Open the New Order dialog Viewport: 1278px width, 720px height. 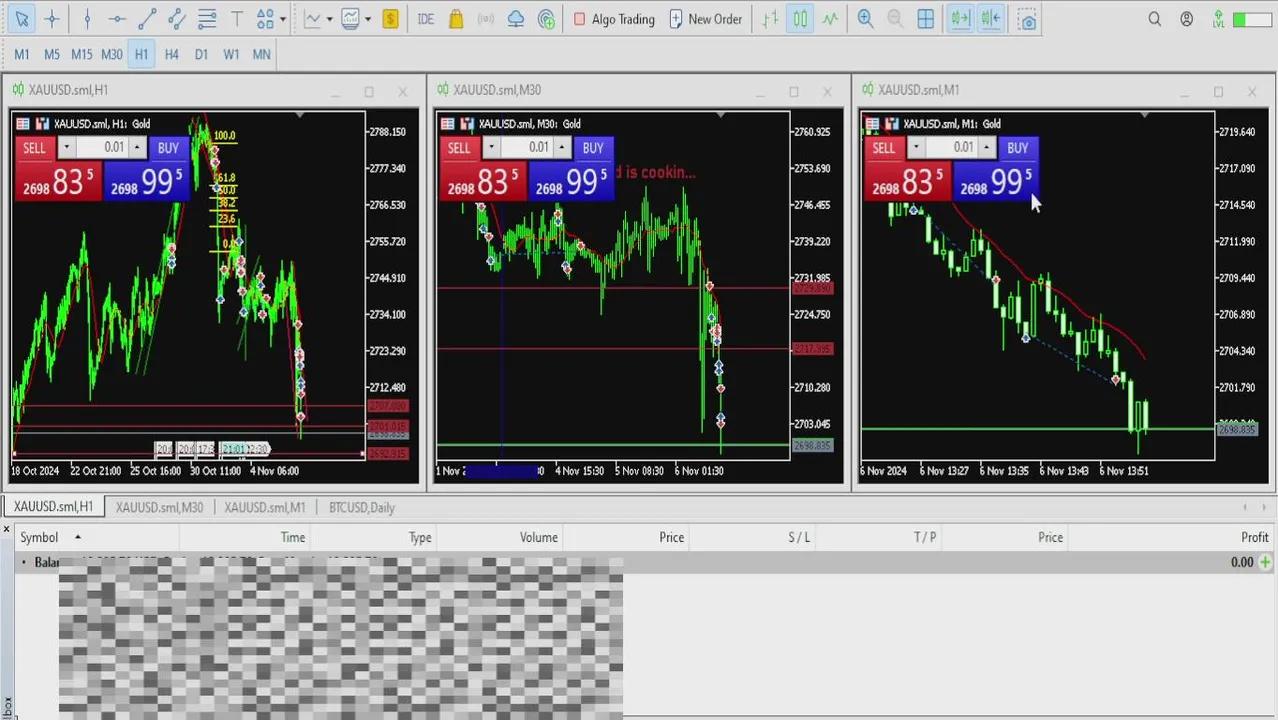pyautogui.click(x=705, y=19)
